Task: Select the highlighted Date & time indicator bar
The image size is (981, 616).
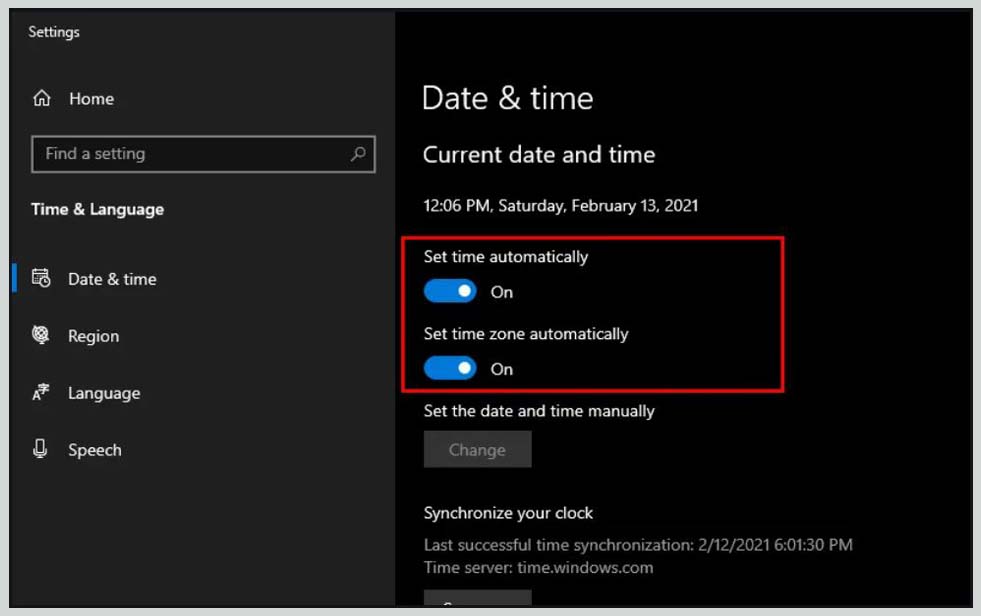Action: click(x=16, y=279)
